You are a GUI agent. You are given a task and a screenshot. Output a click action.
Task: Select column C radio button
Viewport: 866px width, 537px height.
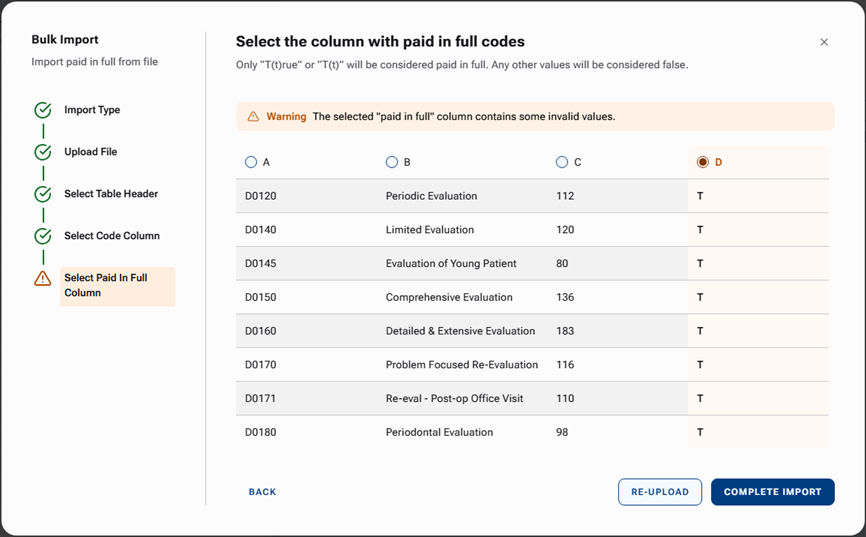pos(562,162)
